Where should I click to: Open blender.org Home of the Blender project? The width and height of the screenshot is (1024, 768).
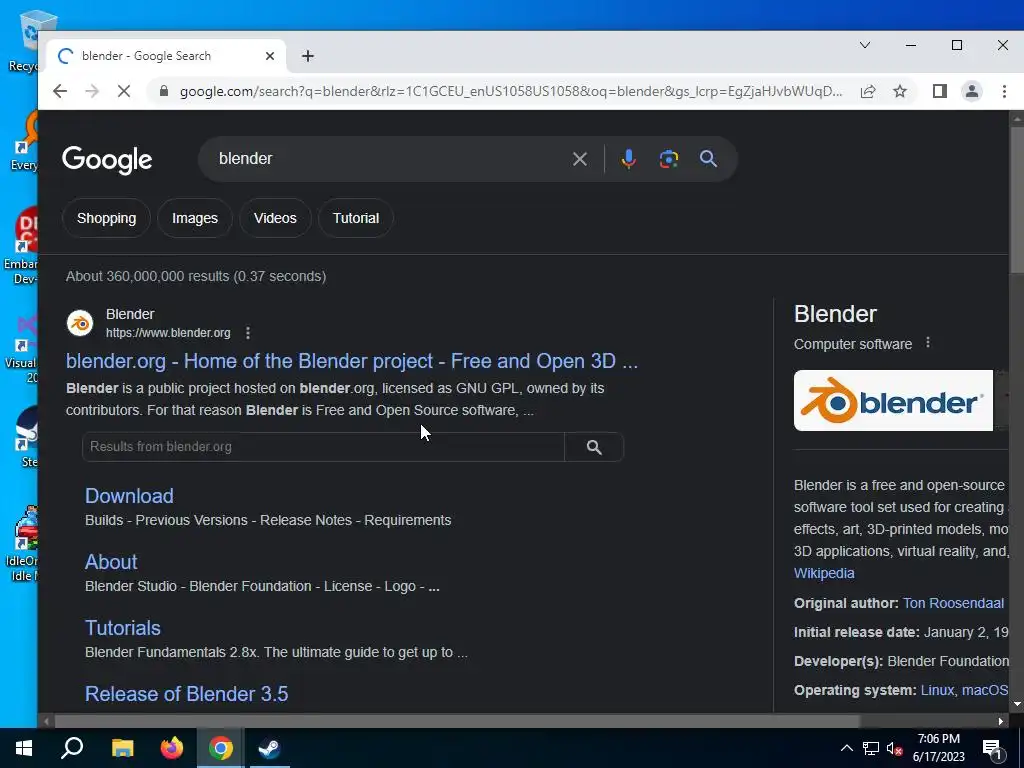click(351, 361)
